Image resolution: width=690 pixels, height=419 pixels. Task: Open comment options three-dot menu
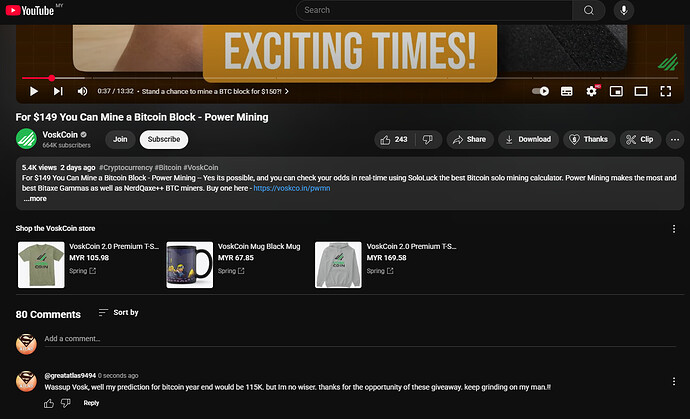[674, 381]
